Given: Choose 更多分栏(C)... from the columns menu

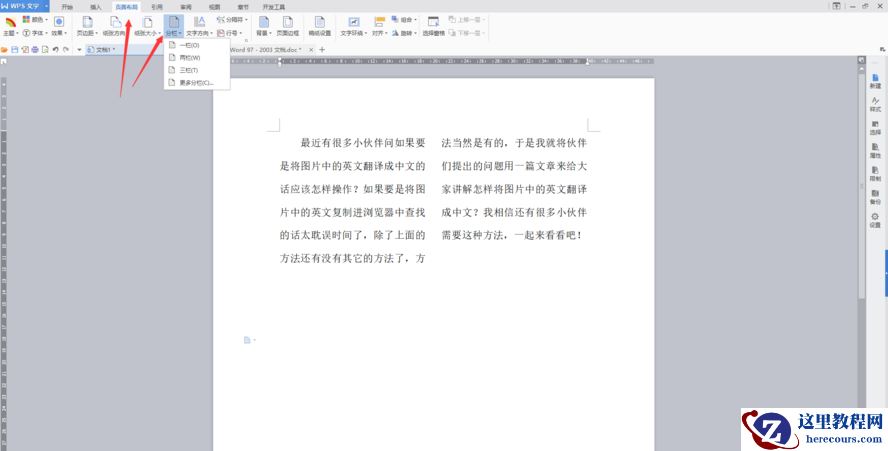Looking at the screenshot, I should 197,83.
